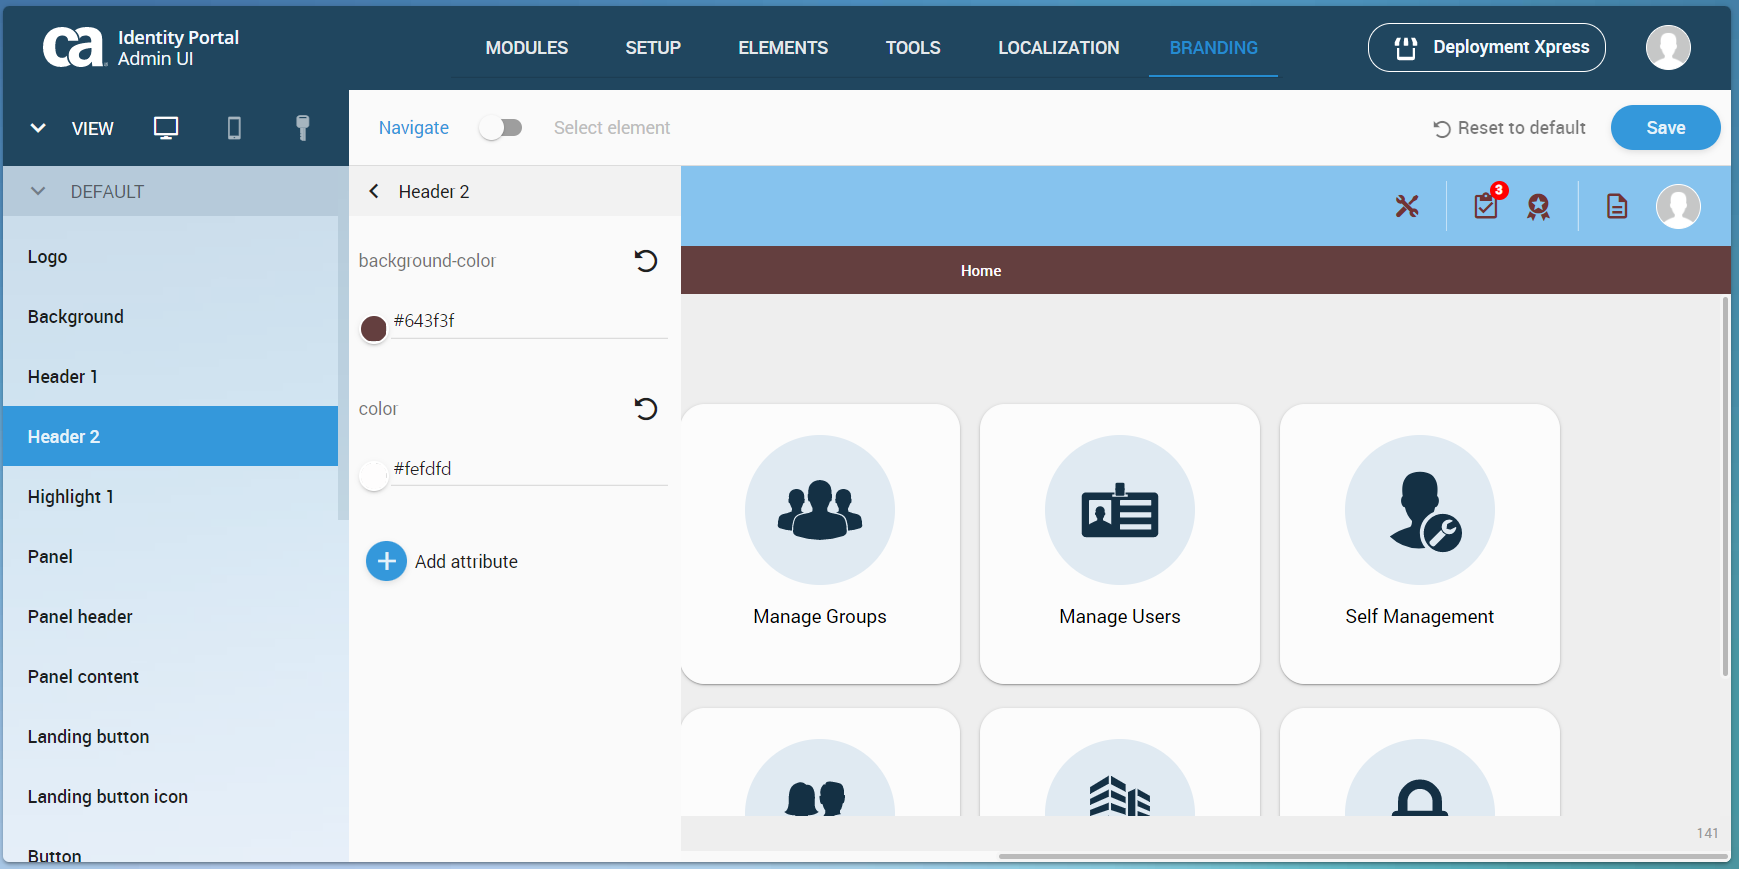Screen dimensions: 1739x869
Task: Click the Manage Users card label
Action: 1120,617
